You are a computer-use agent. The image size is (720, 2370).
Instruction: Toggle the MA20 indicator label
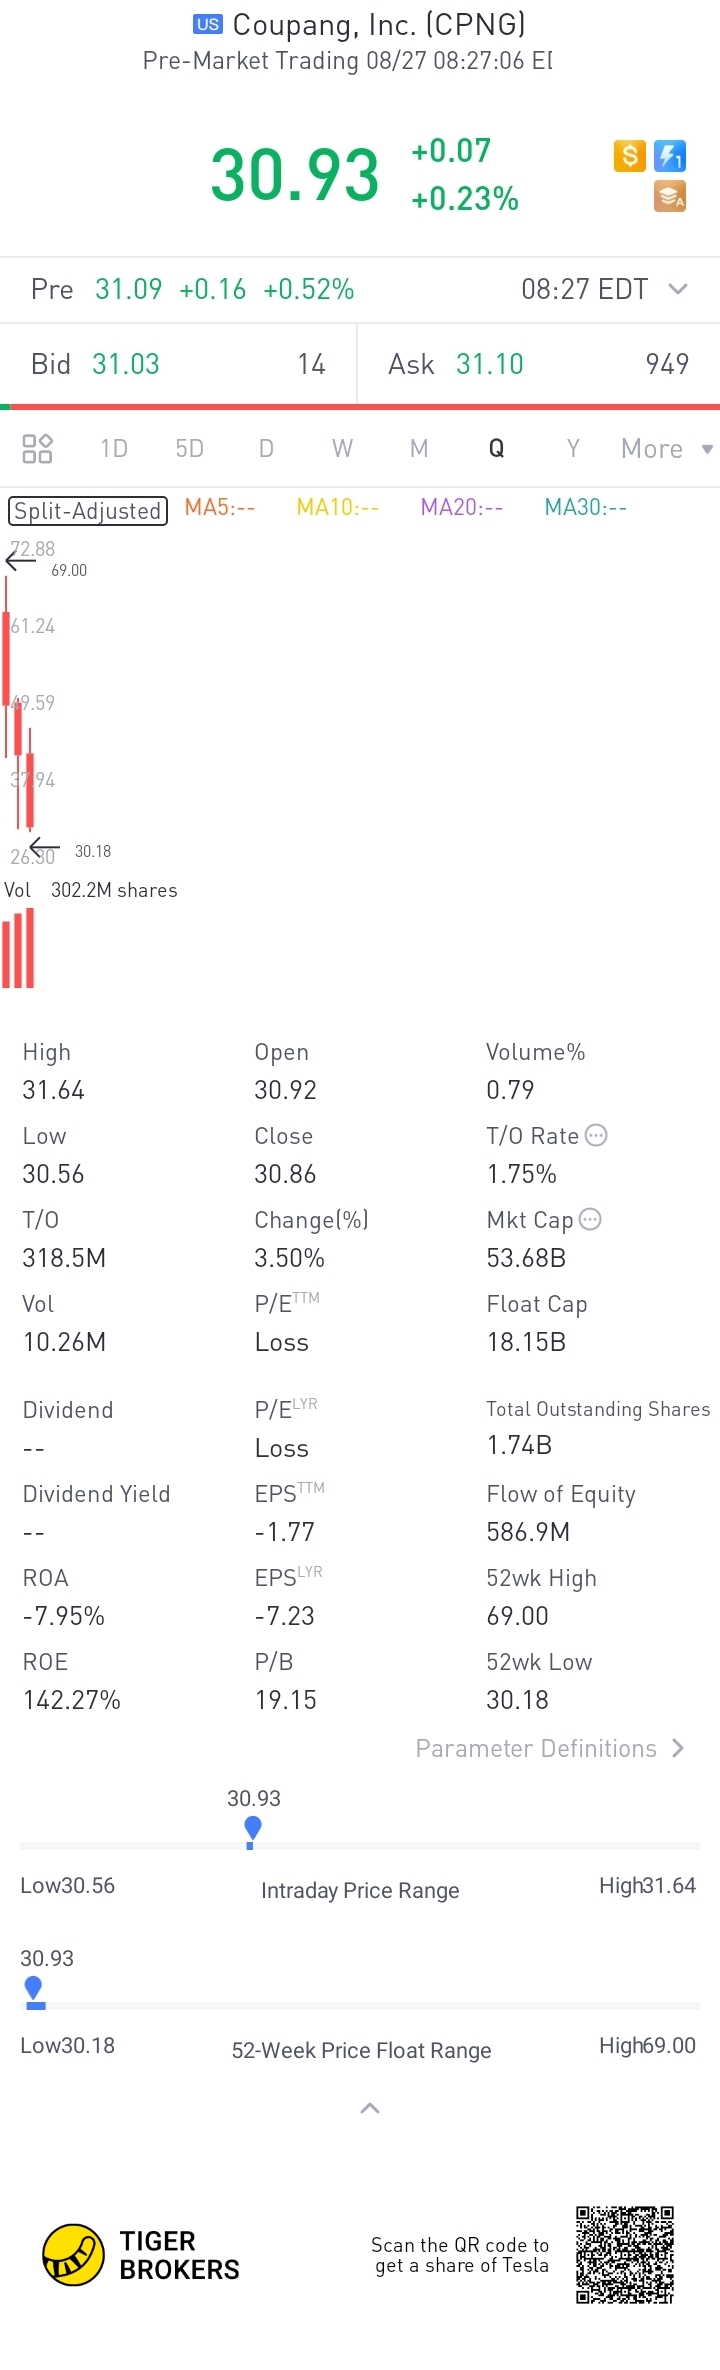[462, 508]
